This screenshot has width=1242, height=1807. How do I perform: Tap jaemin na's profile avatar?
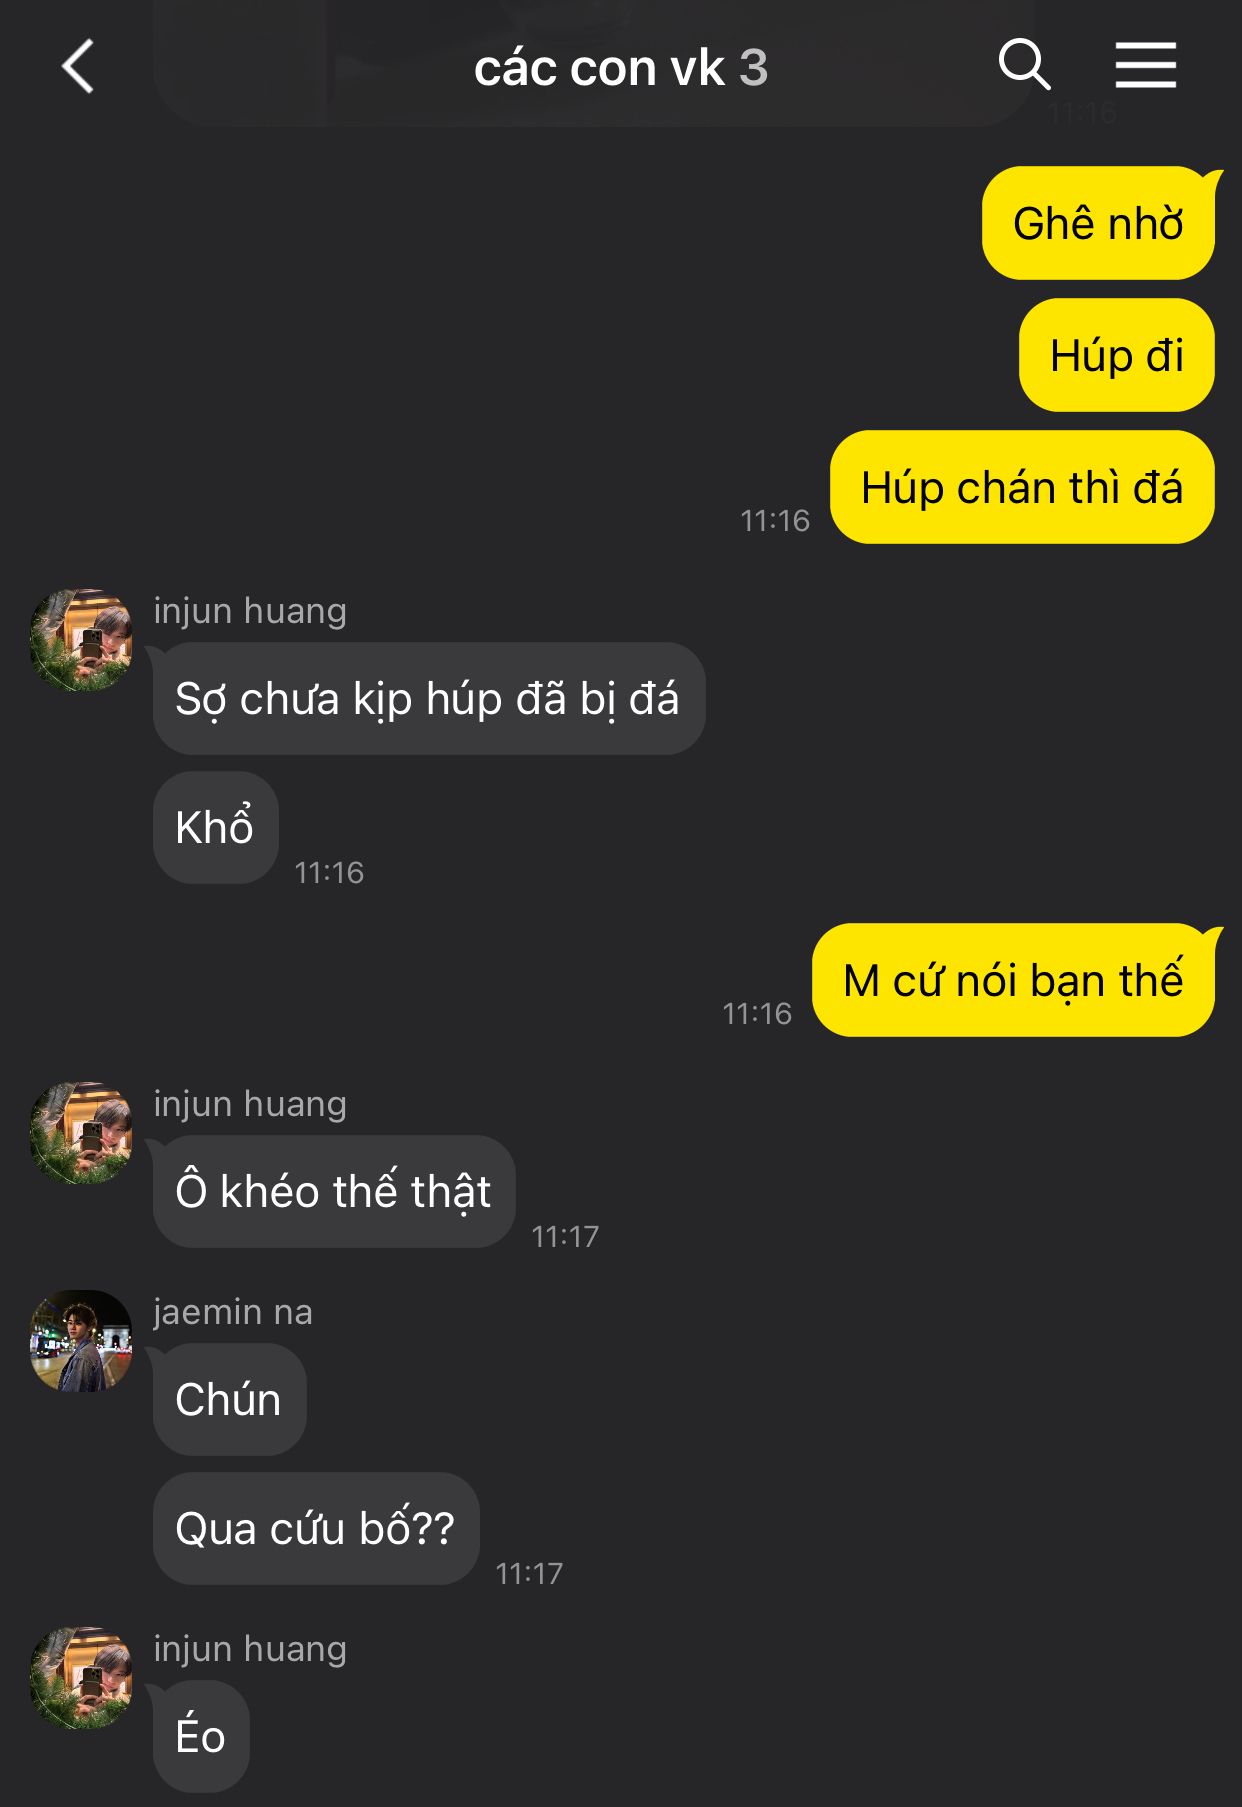click(81, 1341)
